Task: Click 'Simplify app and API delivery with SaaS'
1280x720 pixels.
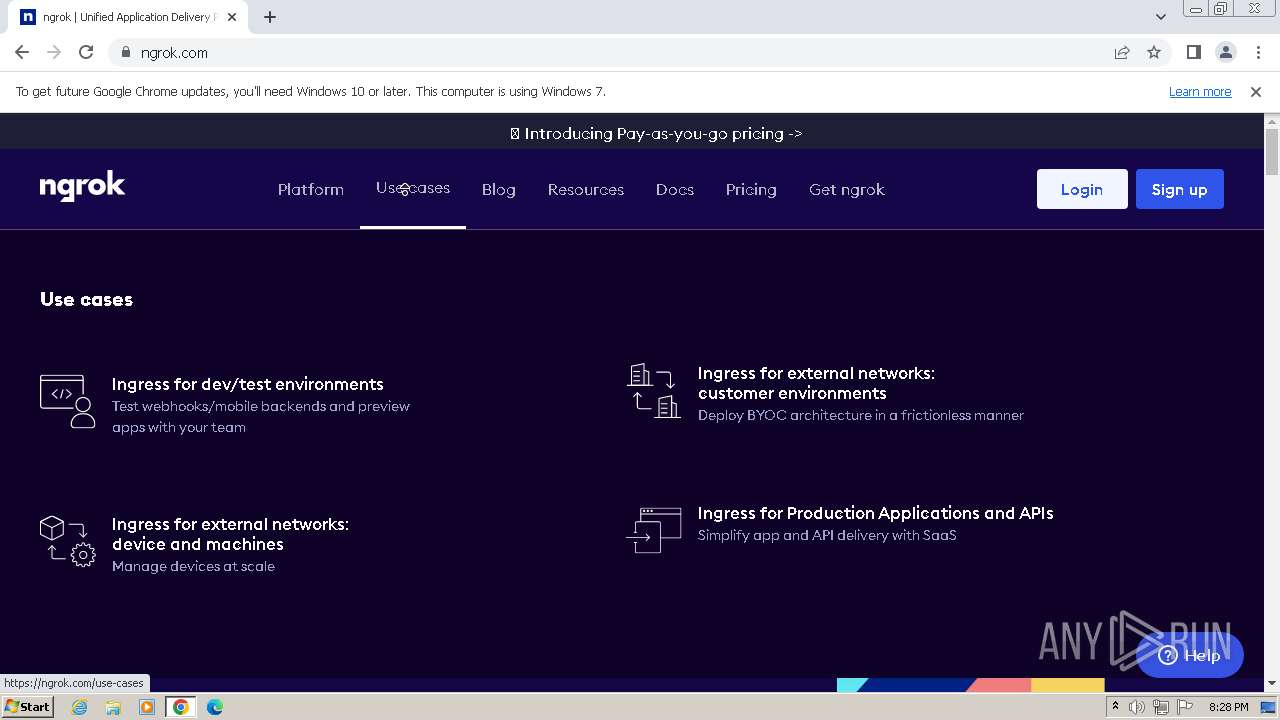Action: point(827,535)
